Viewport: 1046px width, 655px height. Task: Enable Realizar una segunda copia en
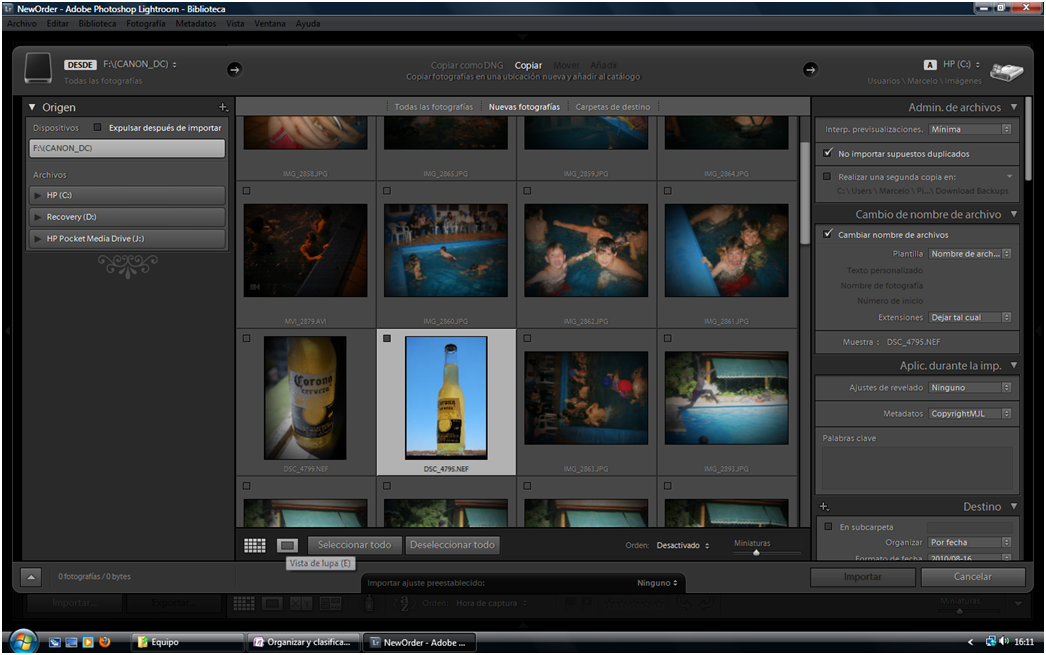827,177
